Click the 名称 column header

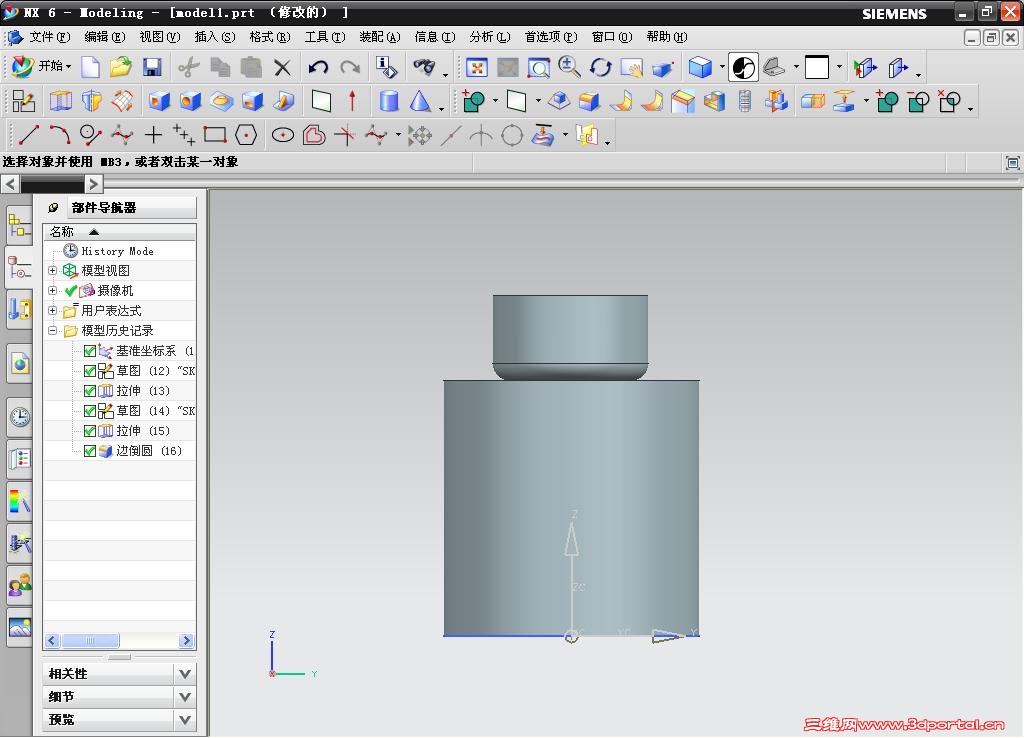62,231
